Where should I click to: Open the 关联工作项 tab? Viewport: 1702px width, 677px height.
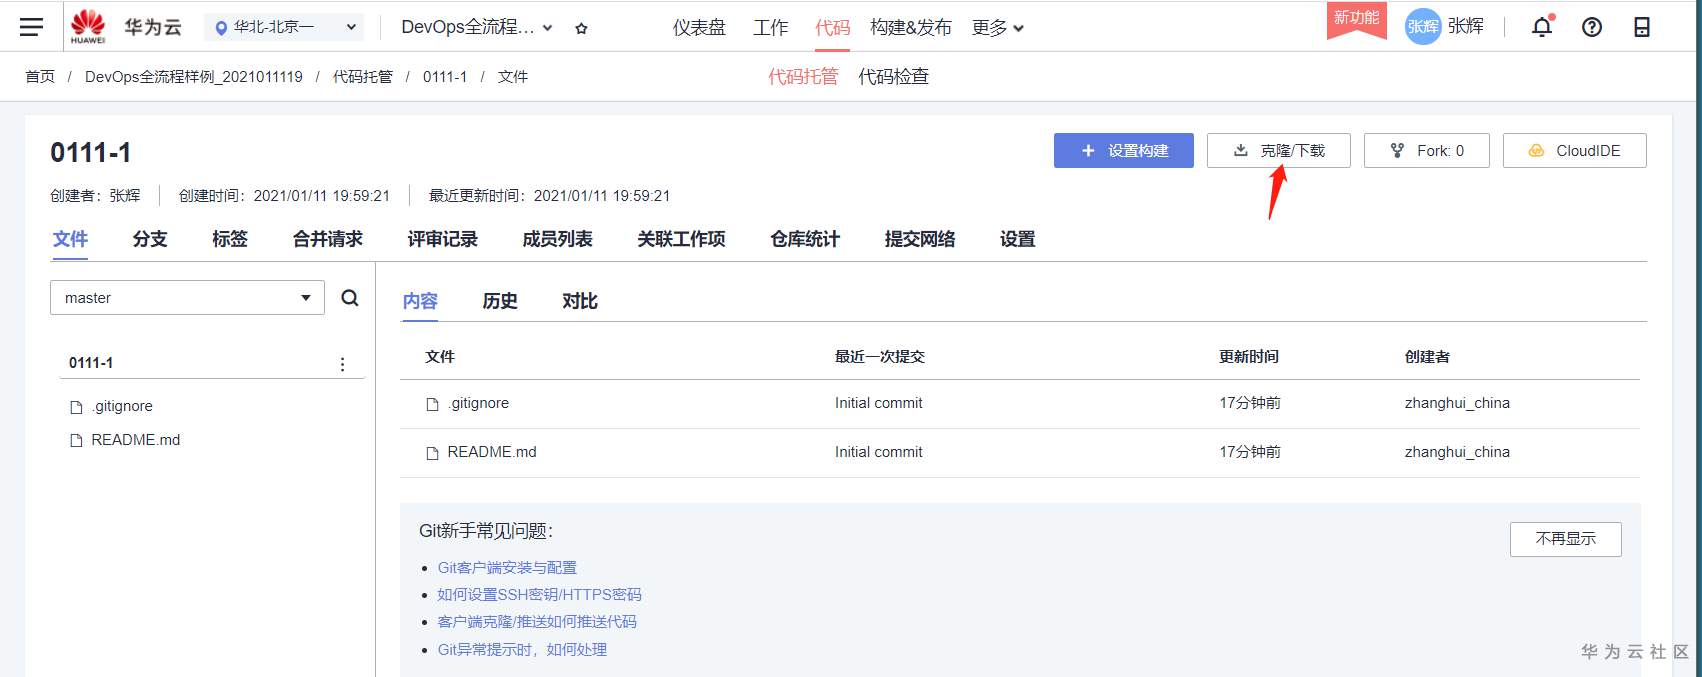point(681,239)
